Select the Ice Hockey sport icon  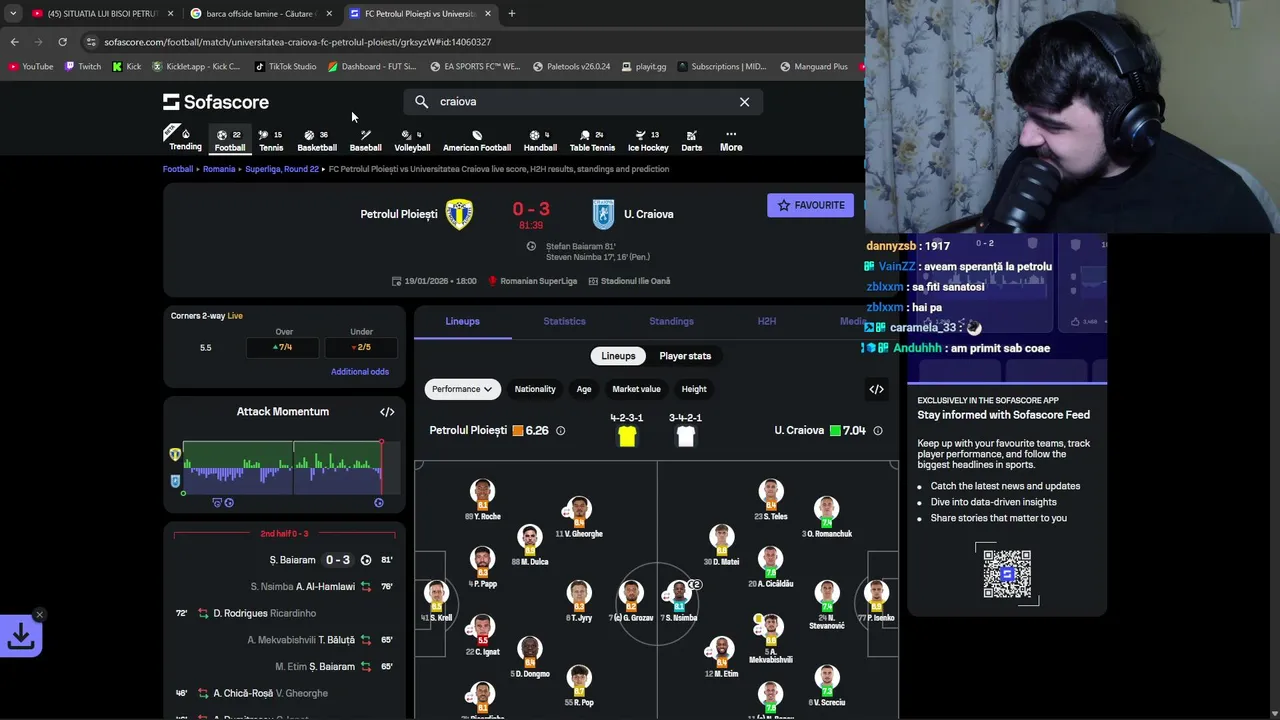tap(648, 140)
